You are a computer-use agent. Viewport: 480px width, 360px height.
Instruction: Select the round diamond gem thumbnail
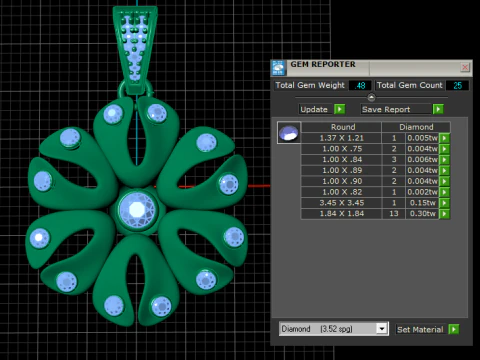coord(289,133)
